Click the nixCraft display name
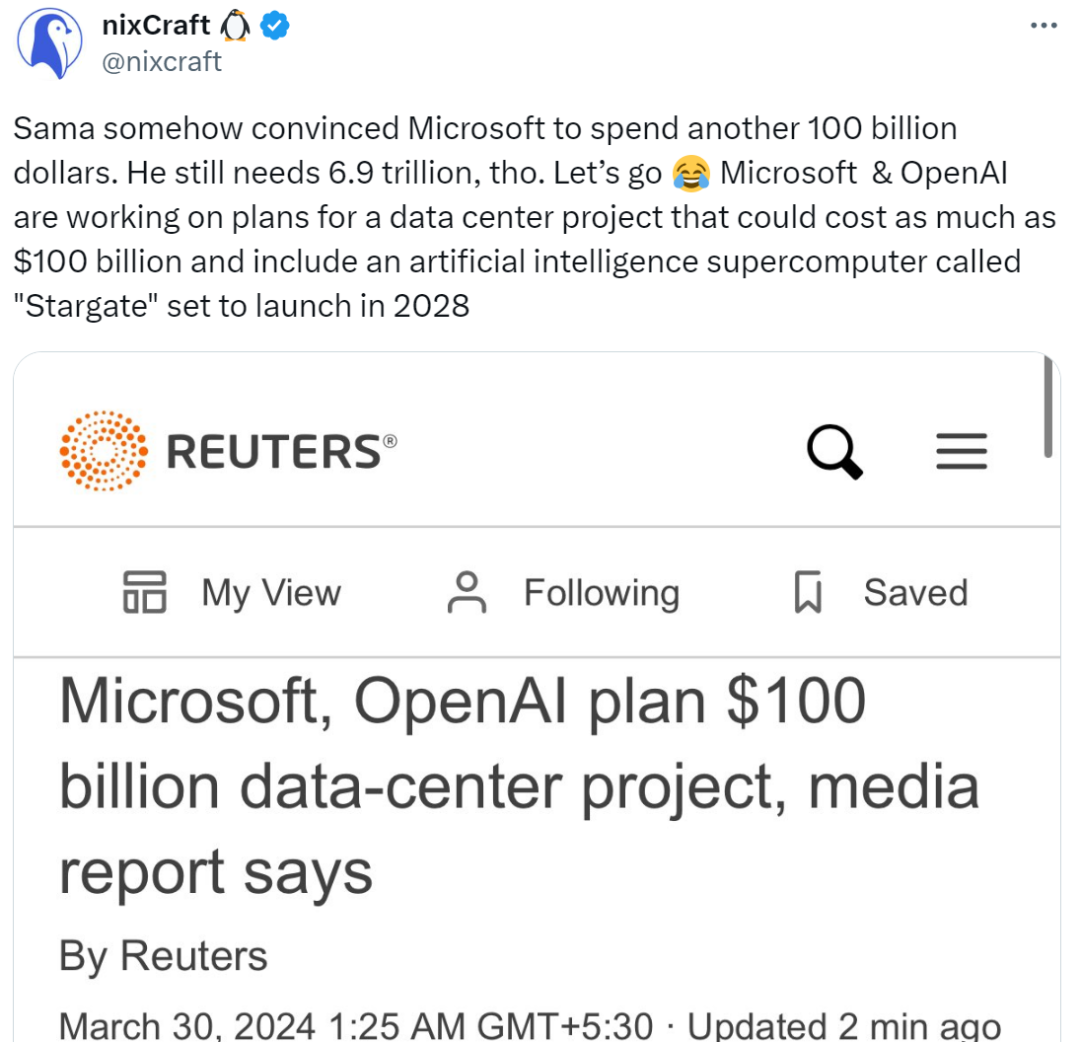The width and height of the screenshot is (1080, 1042). (156, 25)
